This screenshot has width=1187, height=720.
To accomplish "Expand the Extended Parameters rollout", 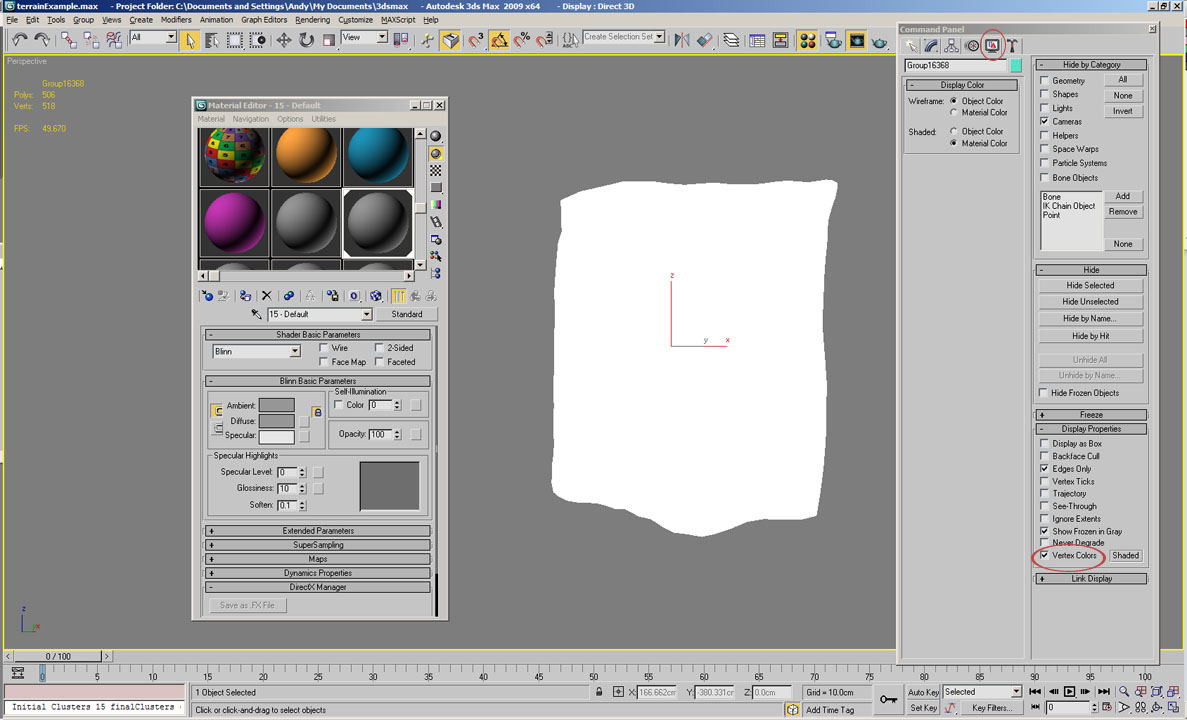I will 318,531.
